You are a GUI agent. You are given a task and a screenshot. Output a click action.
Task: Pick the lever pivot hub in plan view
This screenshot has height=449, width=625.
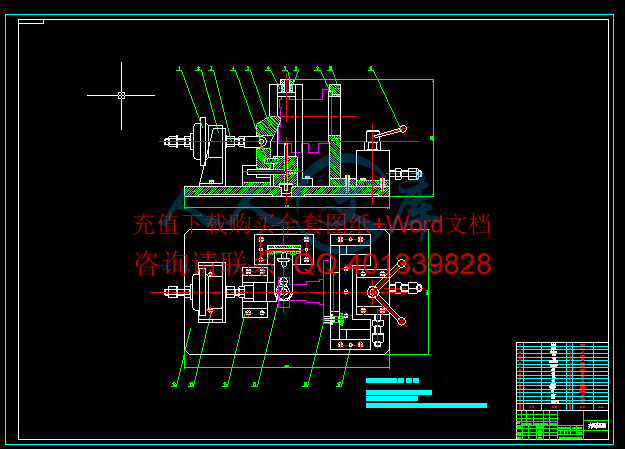click(373, 292)
